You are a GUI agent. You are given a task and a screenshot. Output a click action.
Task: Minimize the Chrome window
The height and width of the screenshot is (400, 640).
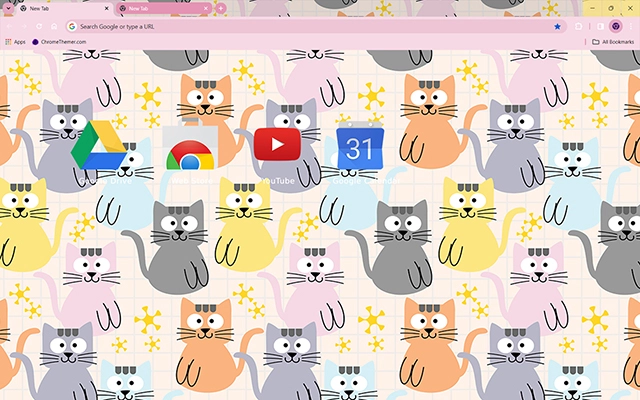click(592, 8)
